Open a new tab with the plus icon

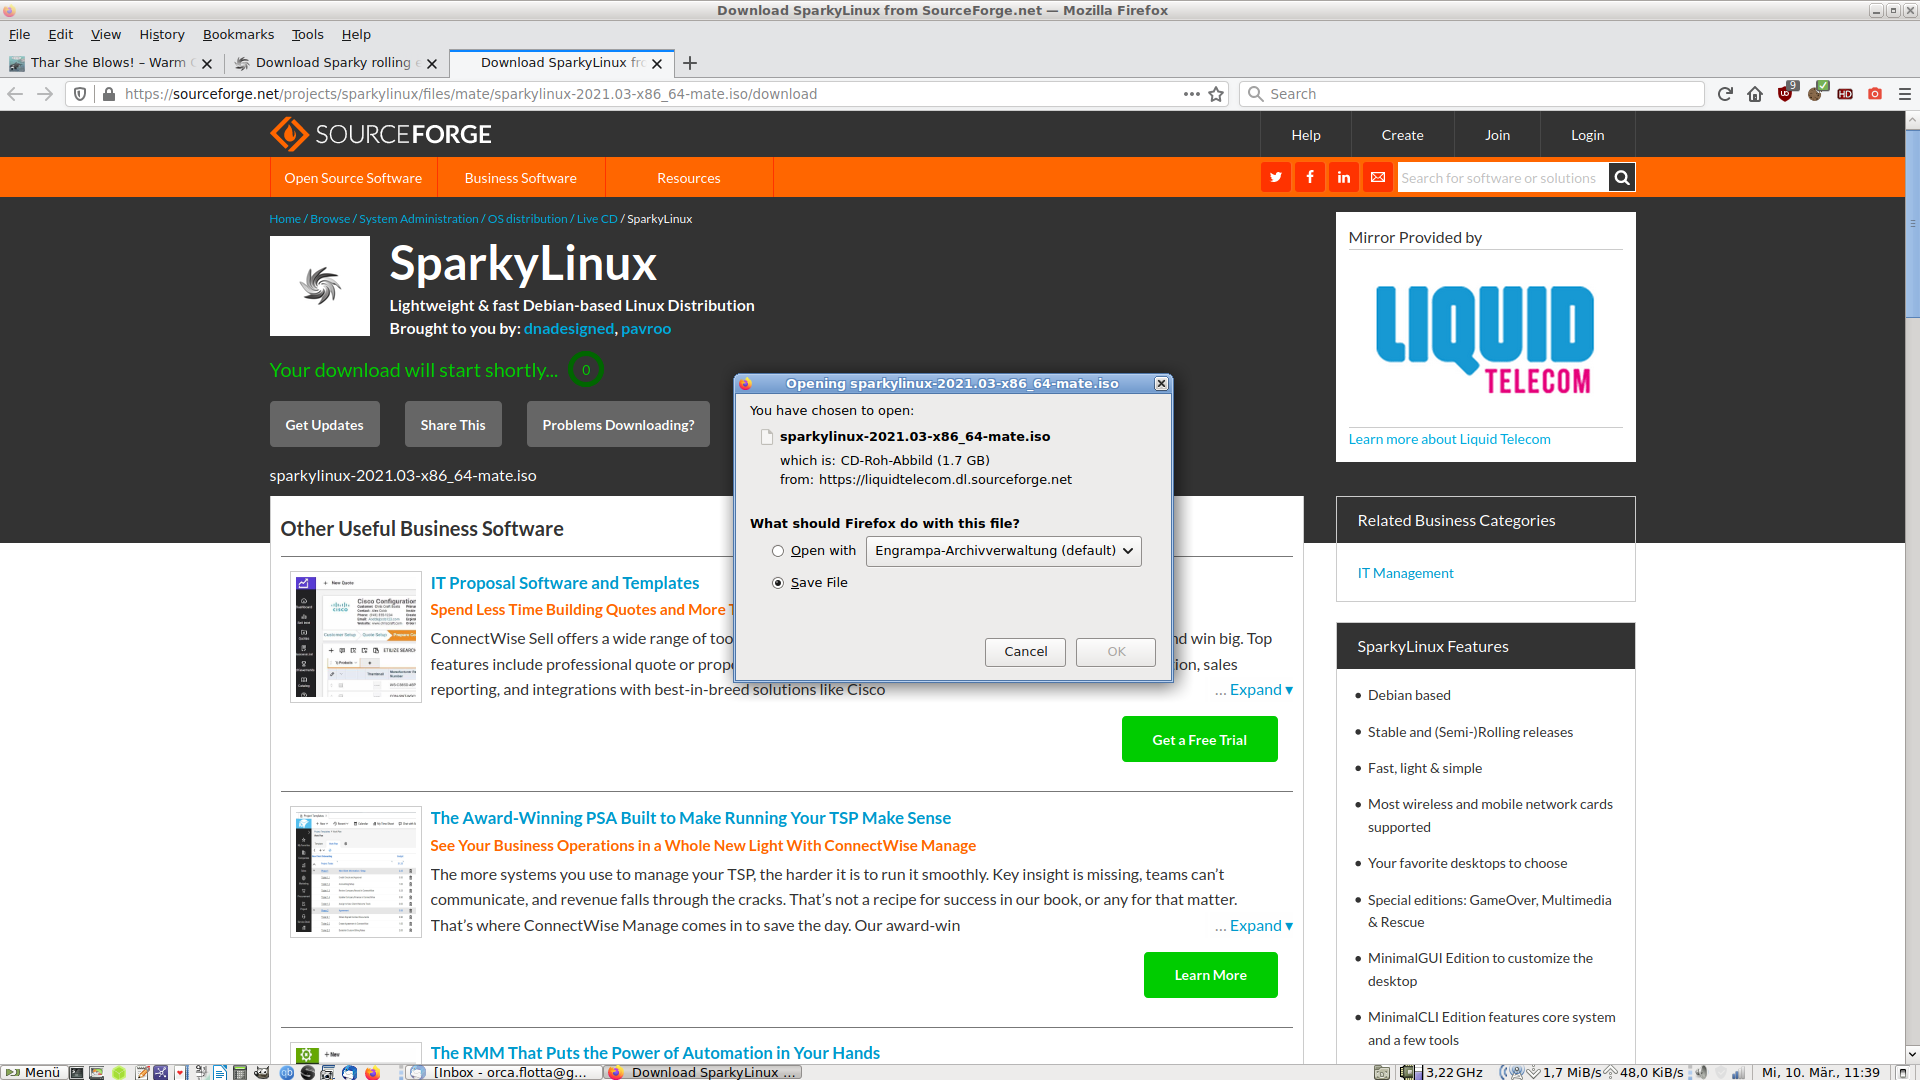click(x=690, y=63)
